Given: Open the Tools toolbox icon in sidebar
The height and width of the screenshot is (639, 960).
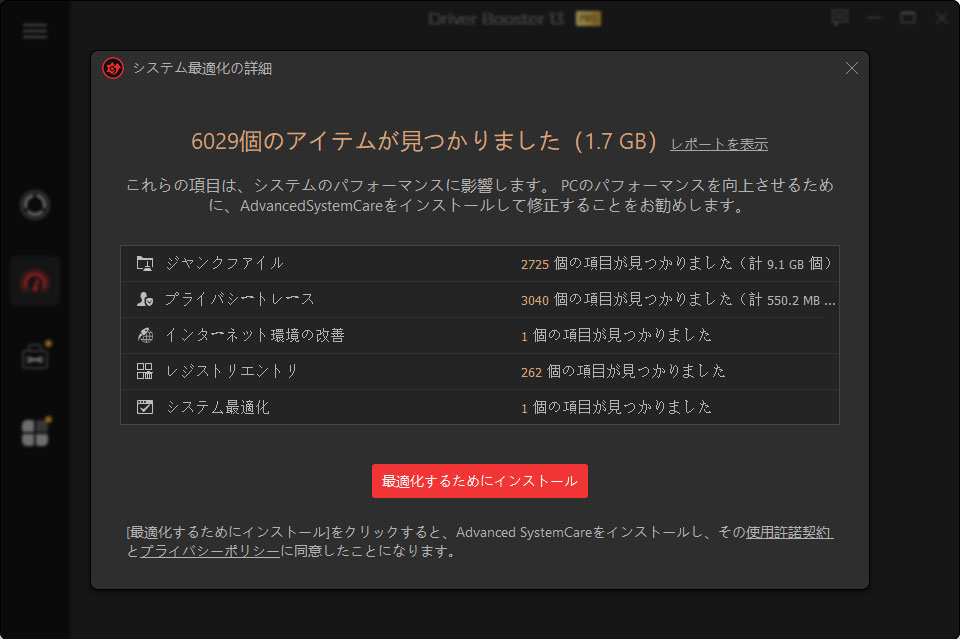Looking at the screenshot, I should point(35,357).
